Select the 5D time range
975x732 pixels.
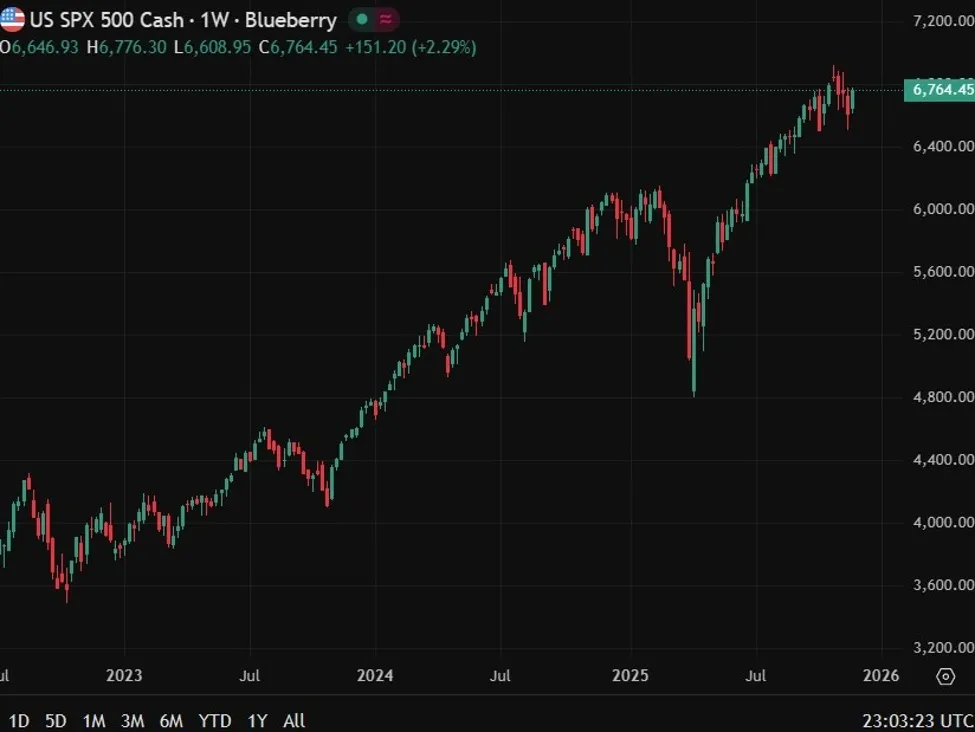tap(56, 720)
